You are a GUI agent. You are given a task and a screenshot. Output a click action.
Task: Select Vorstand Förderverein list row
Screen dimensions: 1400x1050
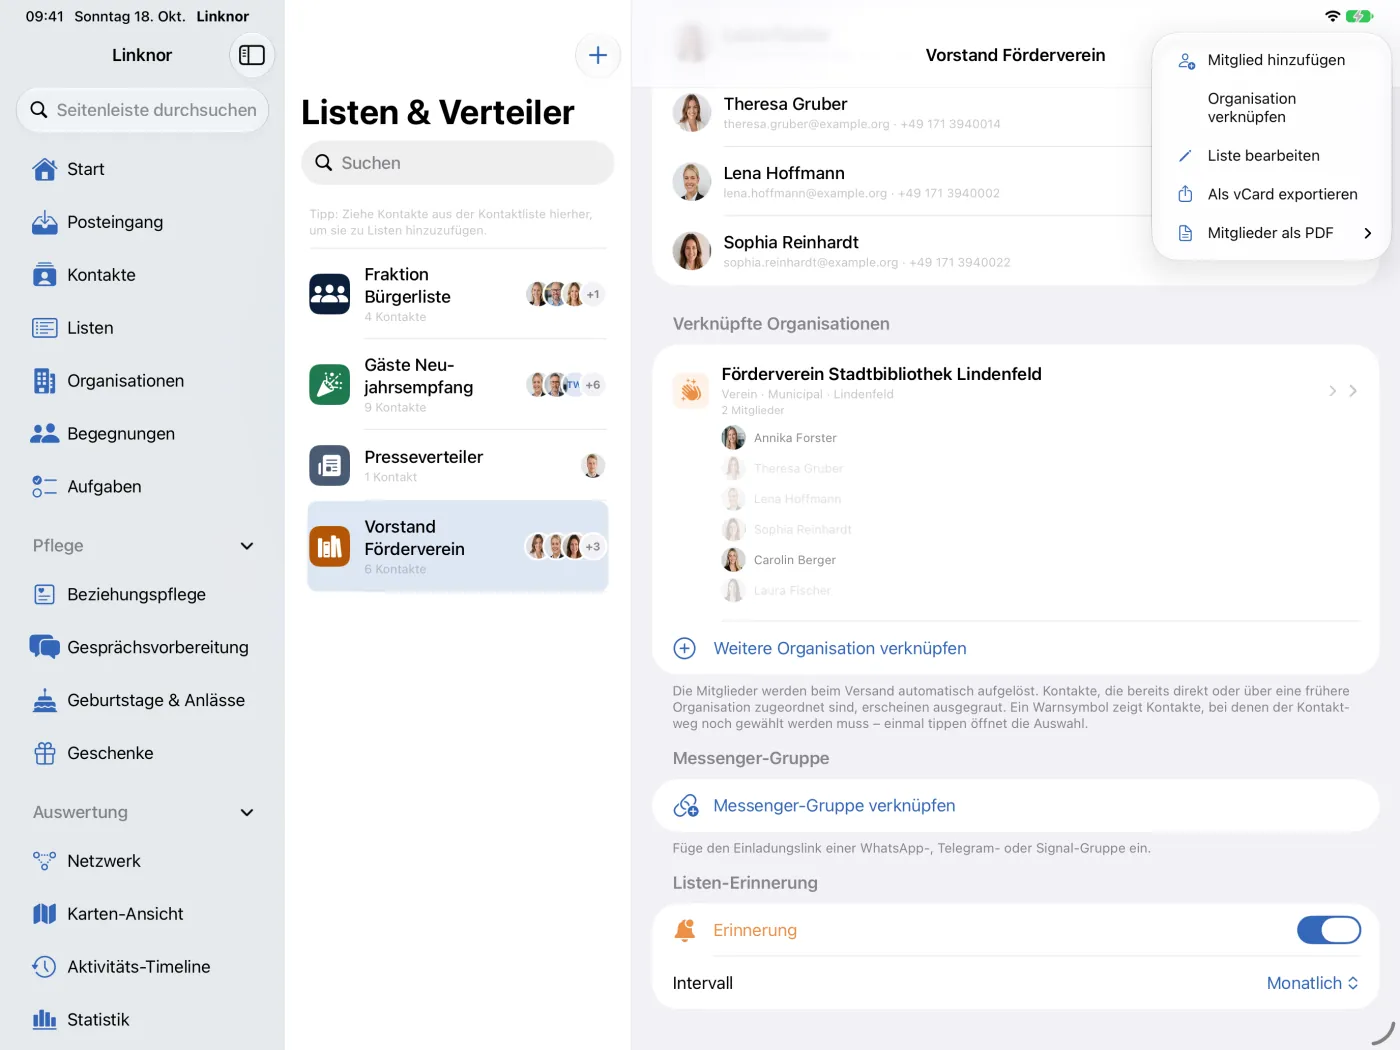click(458, 547)
